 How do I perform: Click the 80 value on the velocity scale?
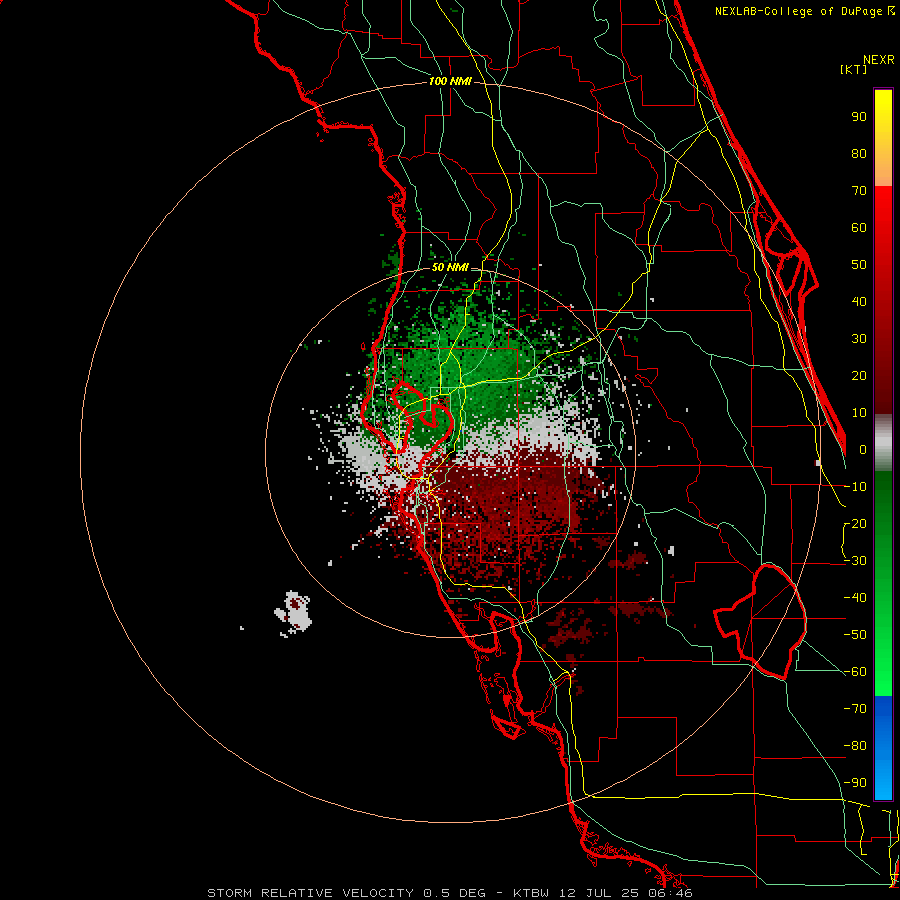[859, 153]
